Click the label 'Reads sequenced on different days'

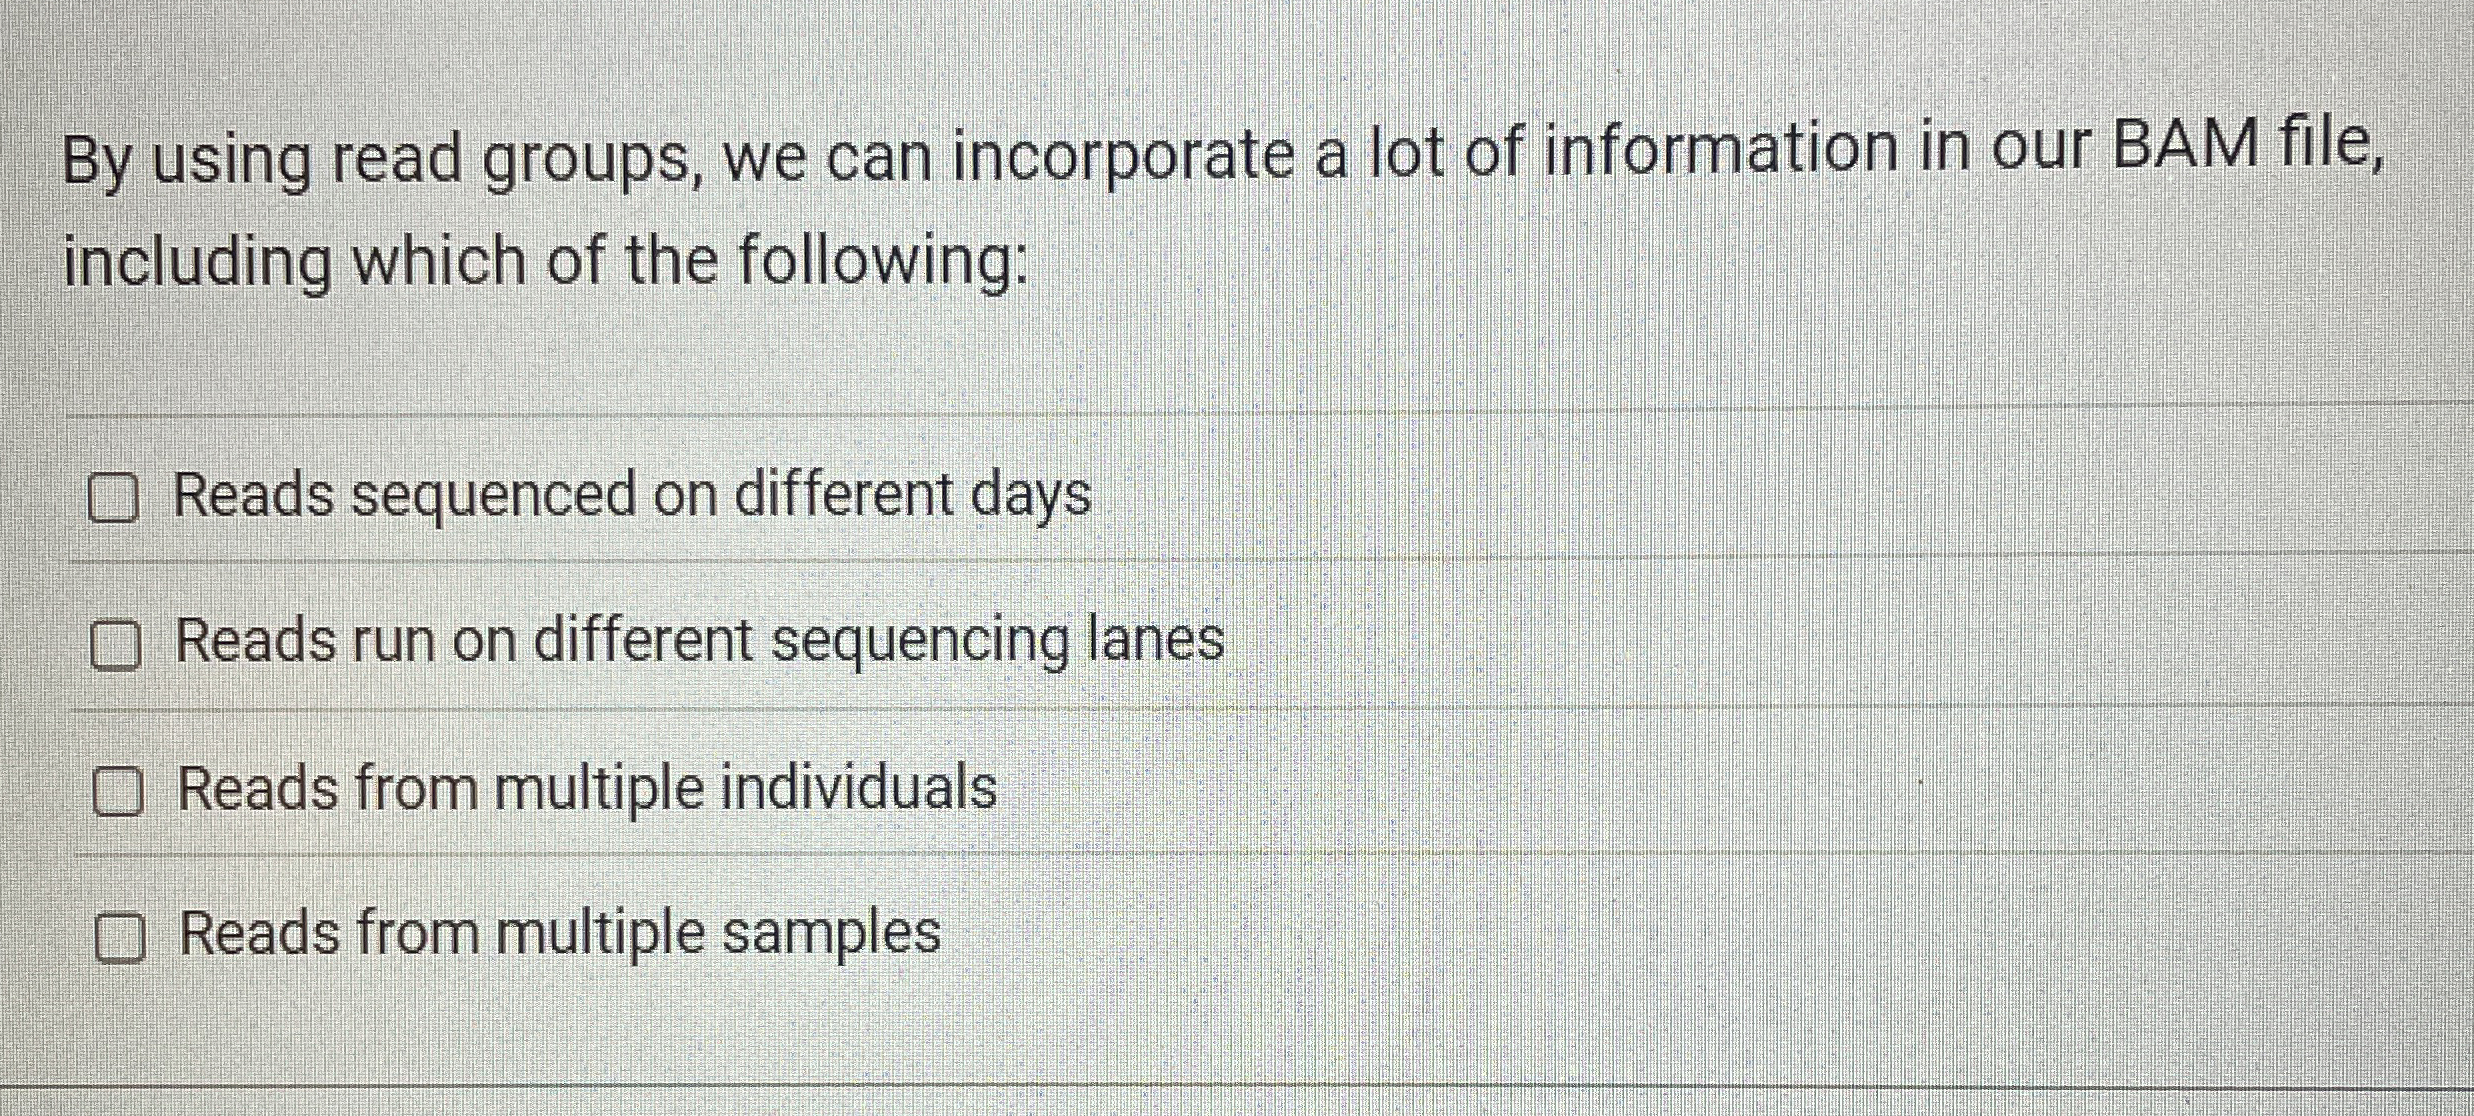630,496
